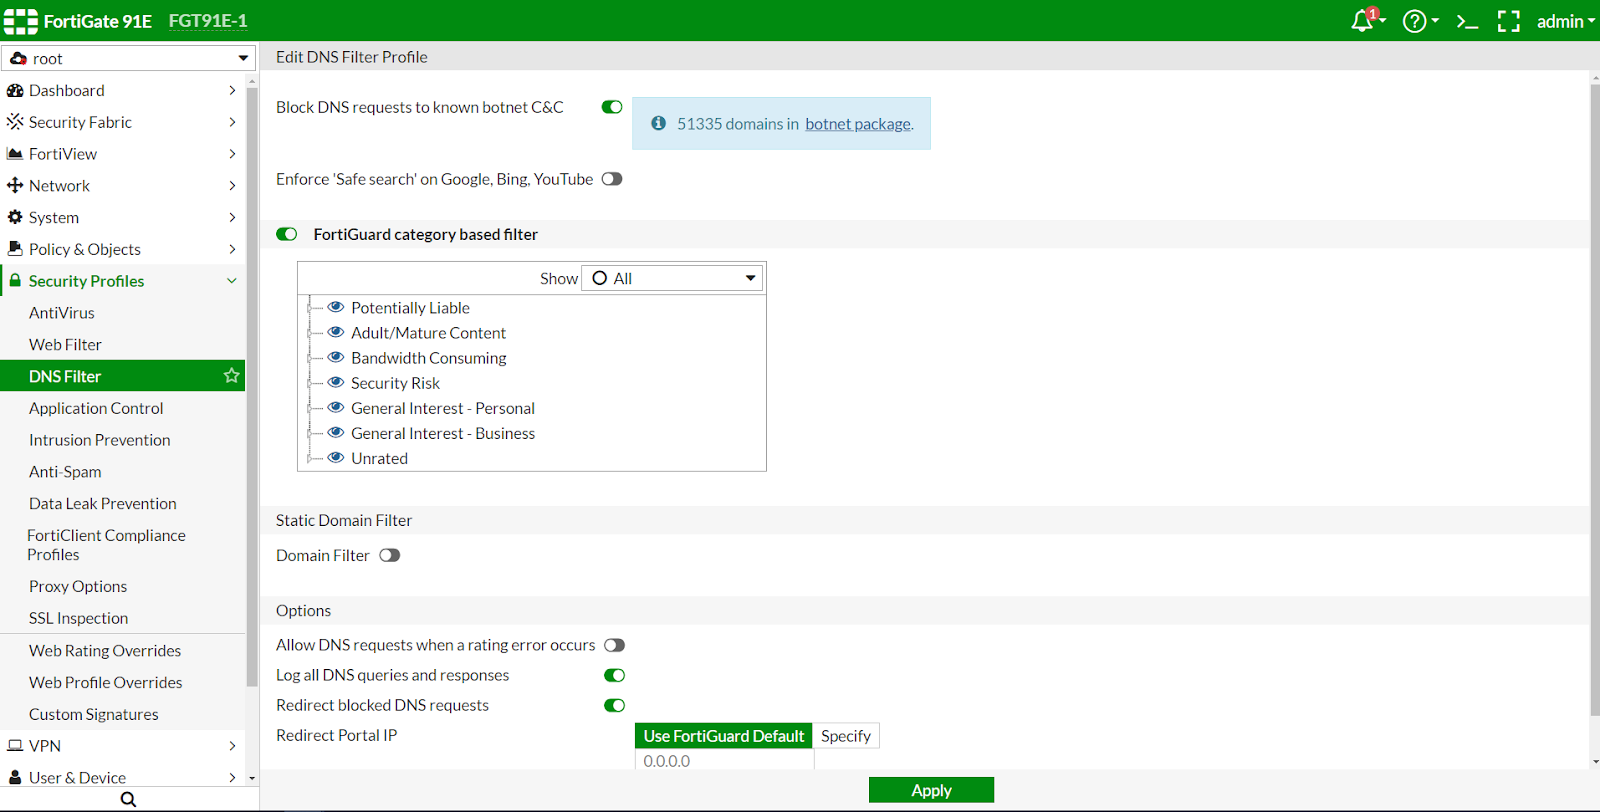The width and height of the screenshot is (1600, 812).
Task: Click eye icon for Bandwidth Consuming
Action: pyautogui.click(x=336, y=357)
